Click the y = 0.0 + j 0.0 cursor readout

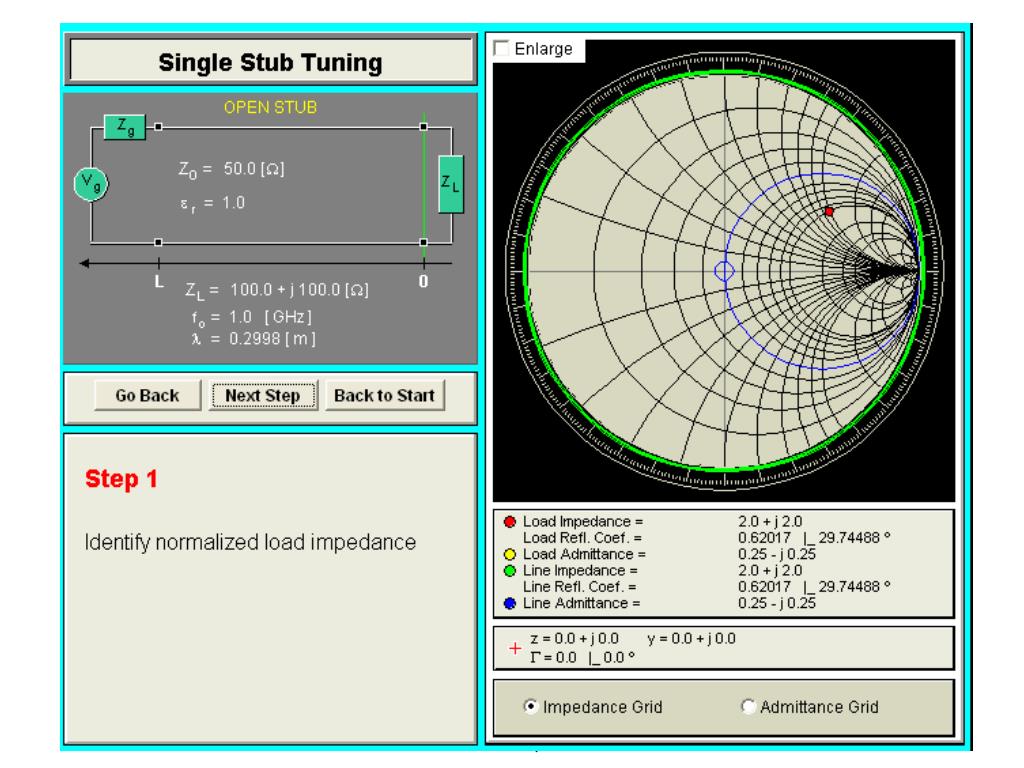pyautogui.click(x=692, y=638)
